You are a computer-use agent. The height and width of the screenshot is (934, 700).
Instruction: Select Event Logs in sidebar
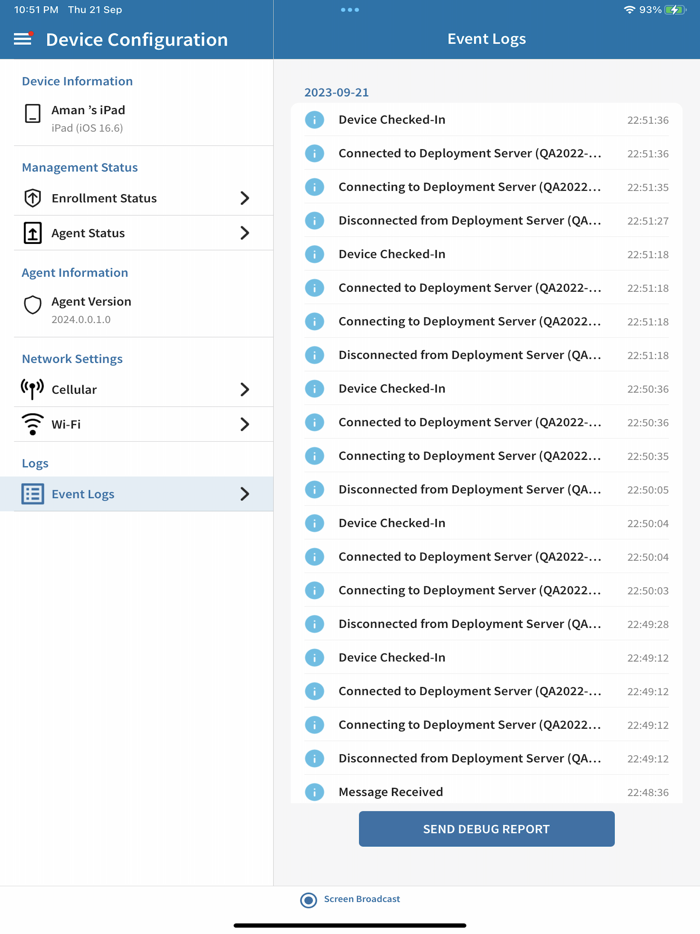(x=137, y=494)
